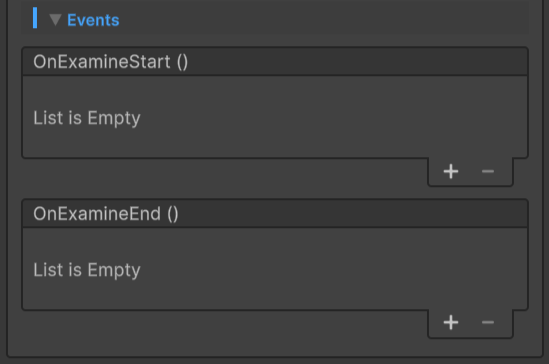Select the OnExamineStart () event header
This screenshot has width=549, height=364.
(x=111, y=62)
